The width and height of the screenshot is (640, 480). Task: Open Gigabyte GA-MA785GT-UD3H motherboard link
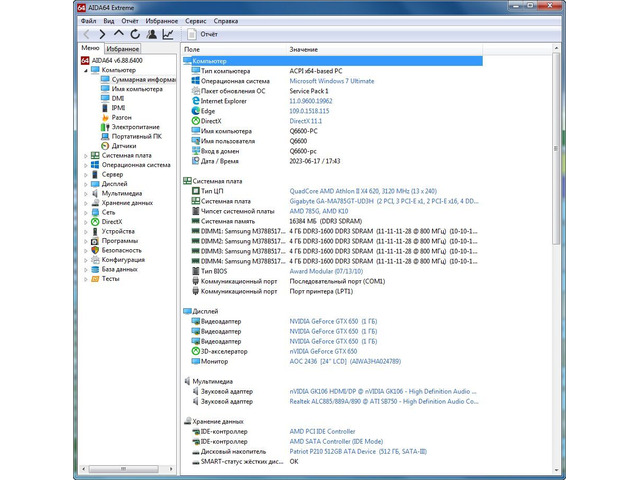384,201
